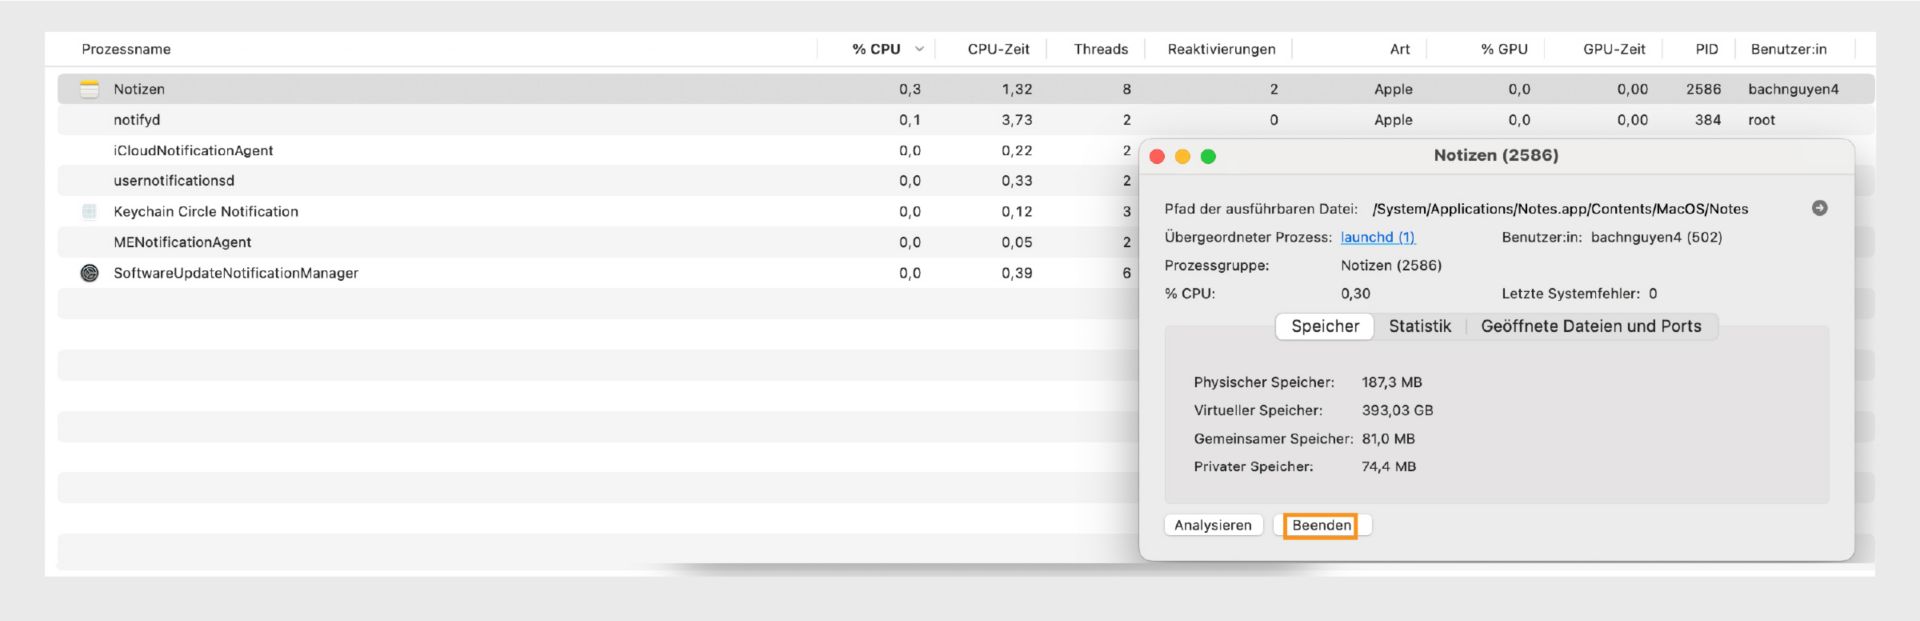Click the Prozessname column header
Screen dimensions: 1920x621
pyautogui.click(x=126, y=49)
